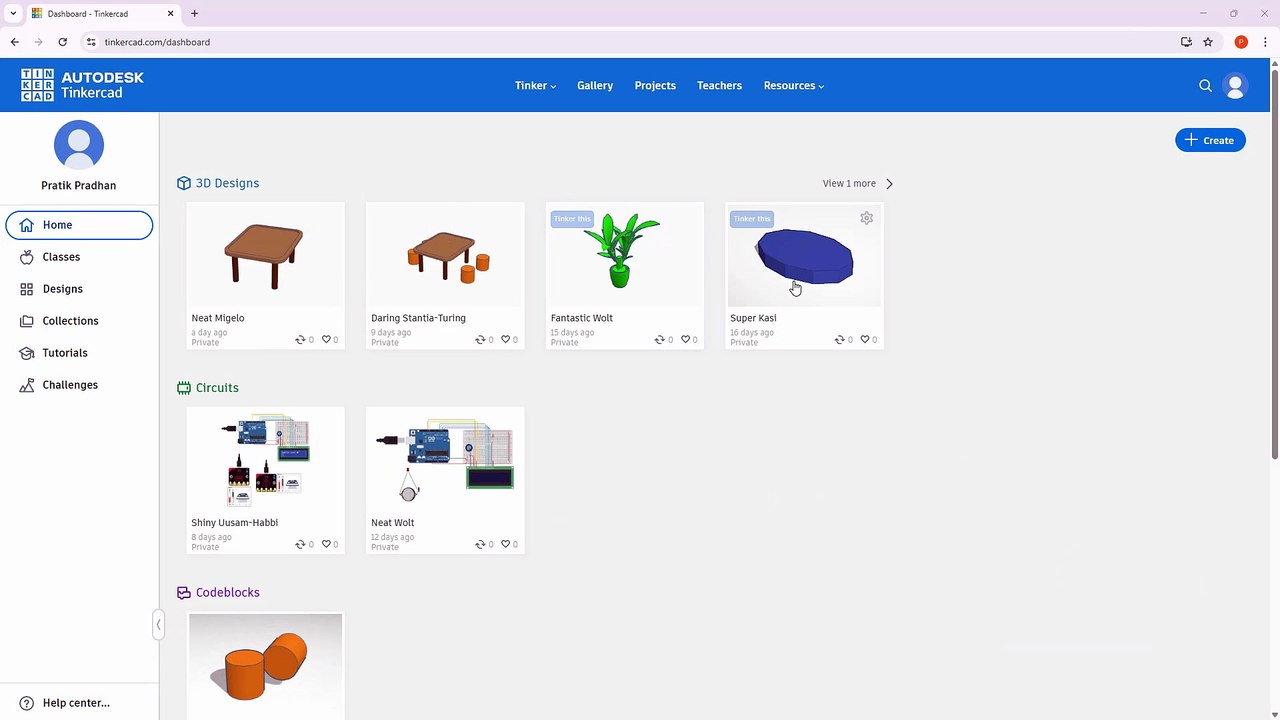Click remix icon on Fantastic Wolt
Screen dimensions: 1280x720
click(x=659, y=340)
